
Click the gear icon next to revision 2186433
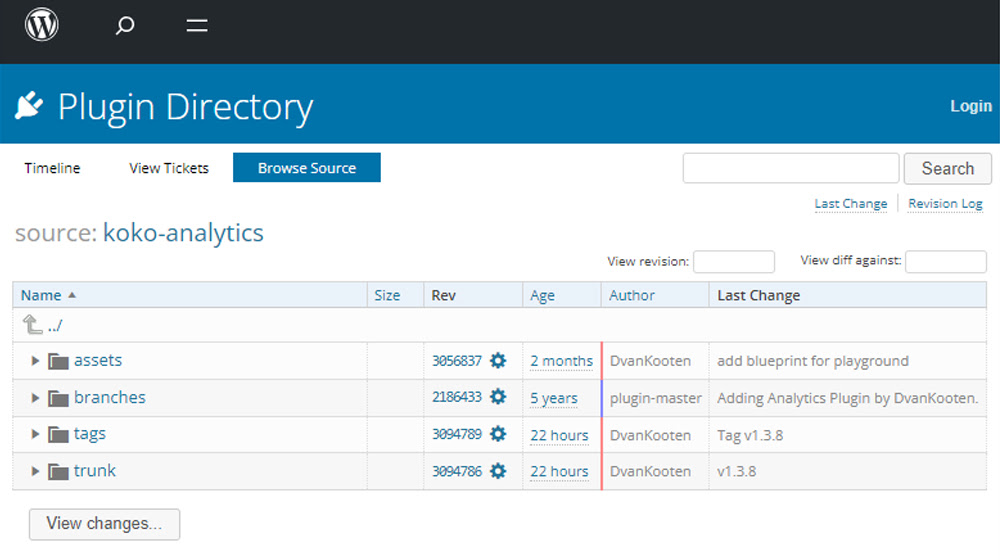(x=498, y=397)
